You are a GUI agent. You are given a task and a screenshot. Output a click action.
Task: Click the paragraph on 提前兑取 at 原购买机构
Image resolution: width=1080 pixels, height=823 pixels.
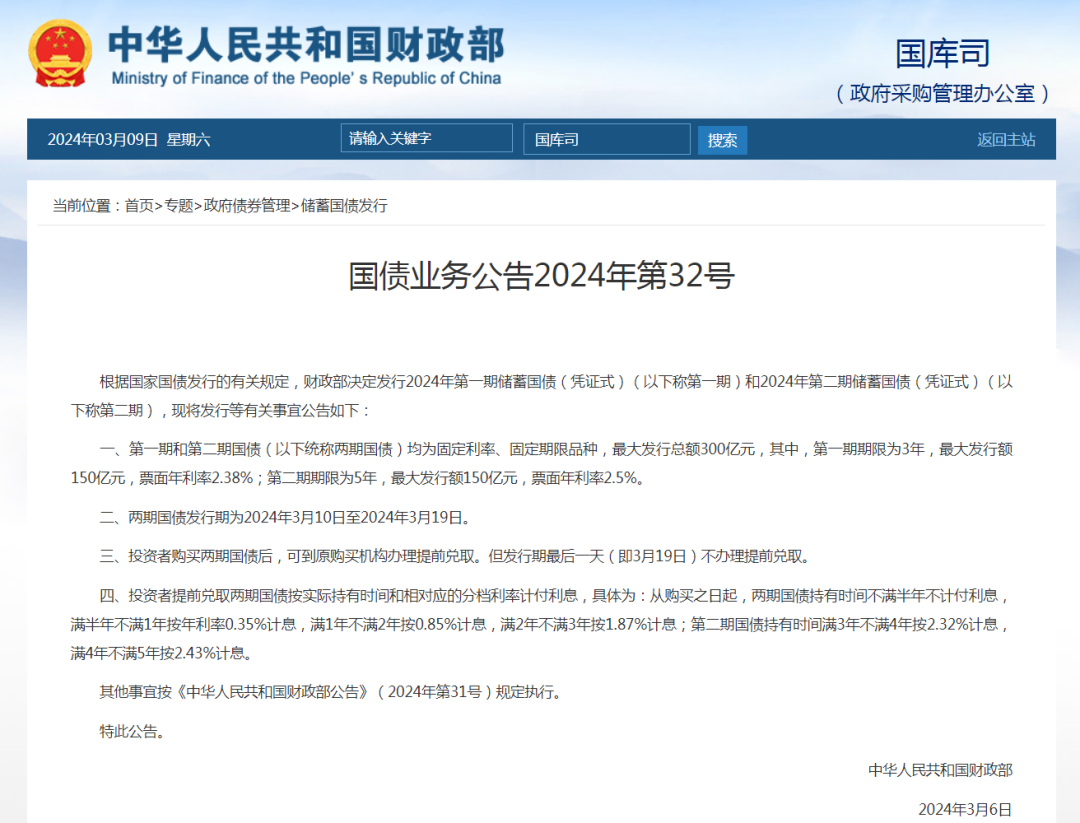(x=454, y=556)
